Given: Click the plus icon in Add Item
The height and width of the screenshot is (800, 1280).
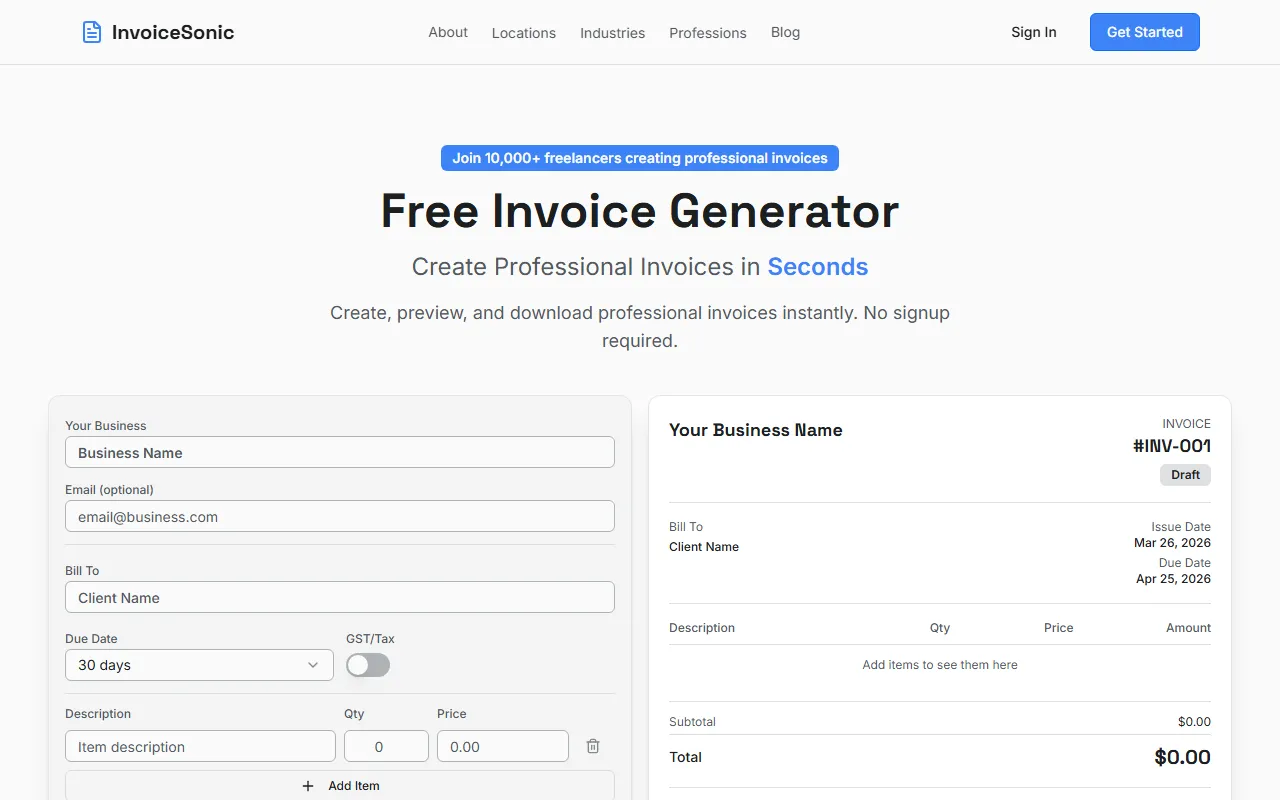Looking at the screenshot, I should pos(308,786).
